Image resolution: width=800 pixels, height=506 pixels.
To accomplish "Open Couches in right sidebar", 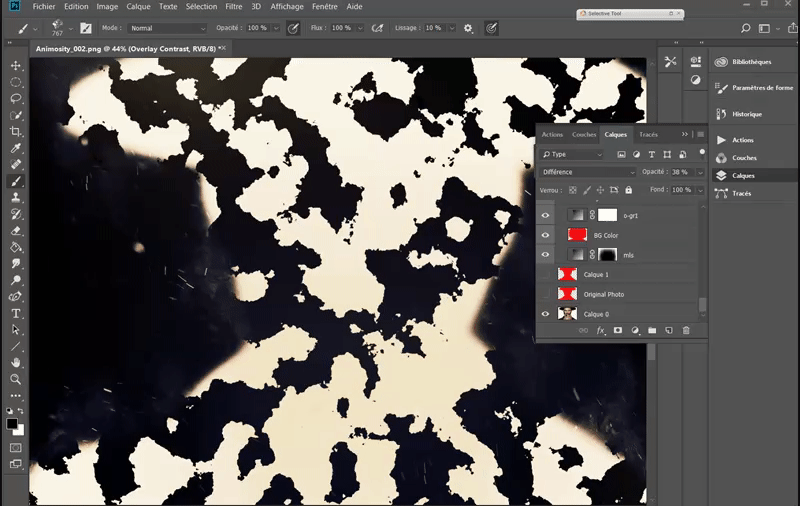I will pos(744,158).
